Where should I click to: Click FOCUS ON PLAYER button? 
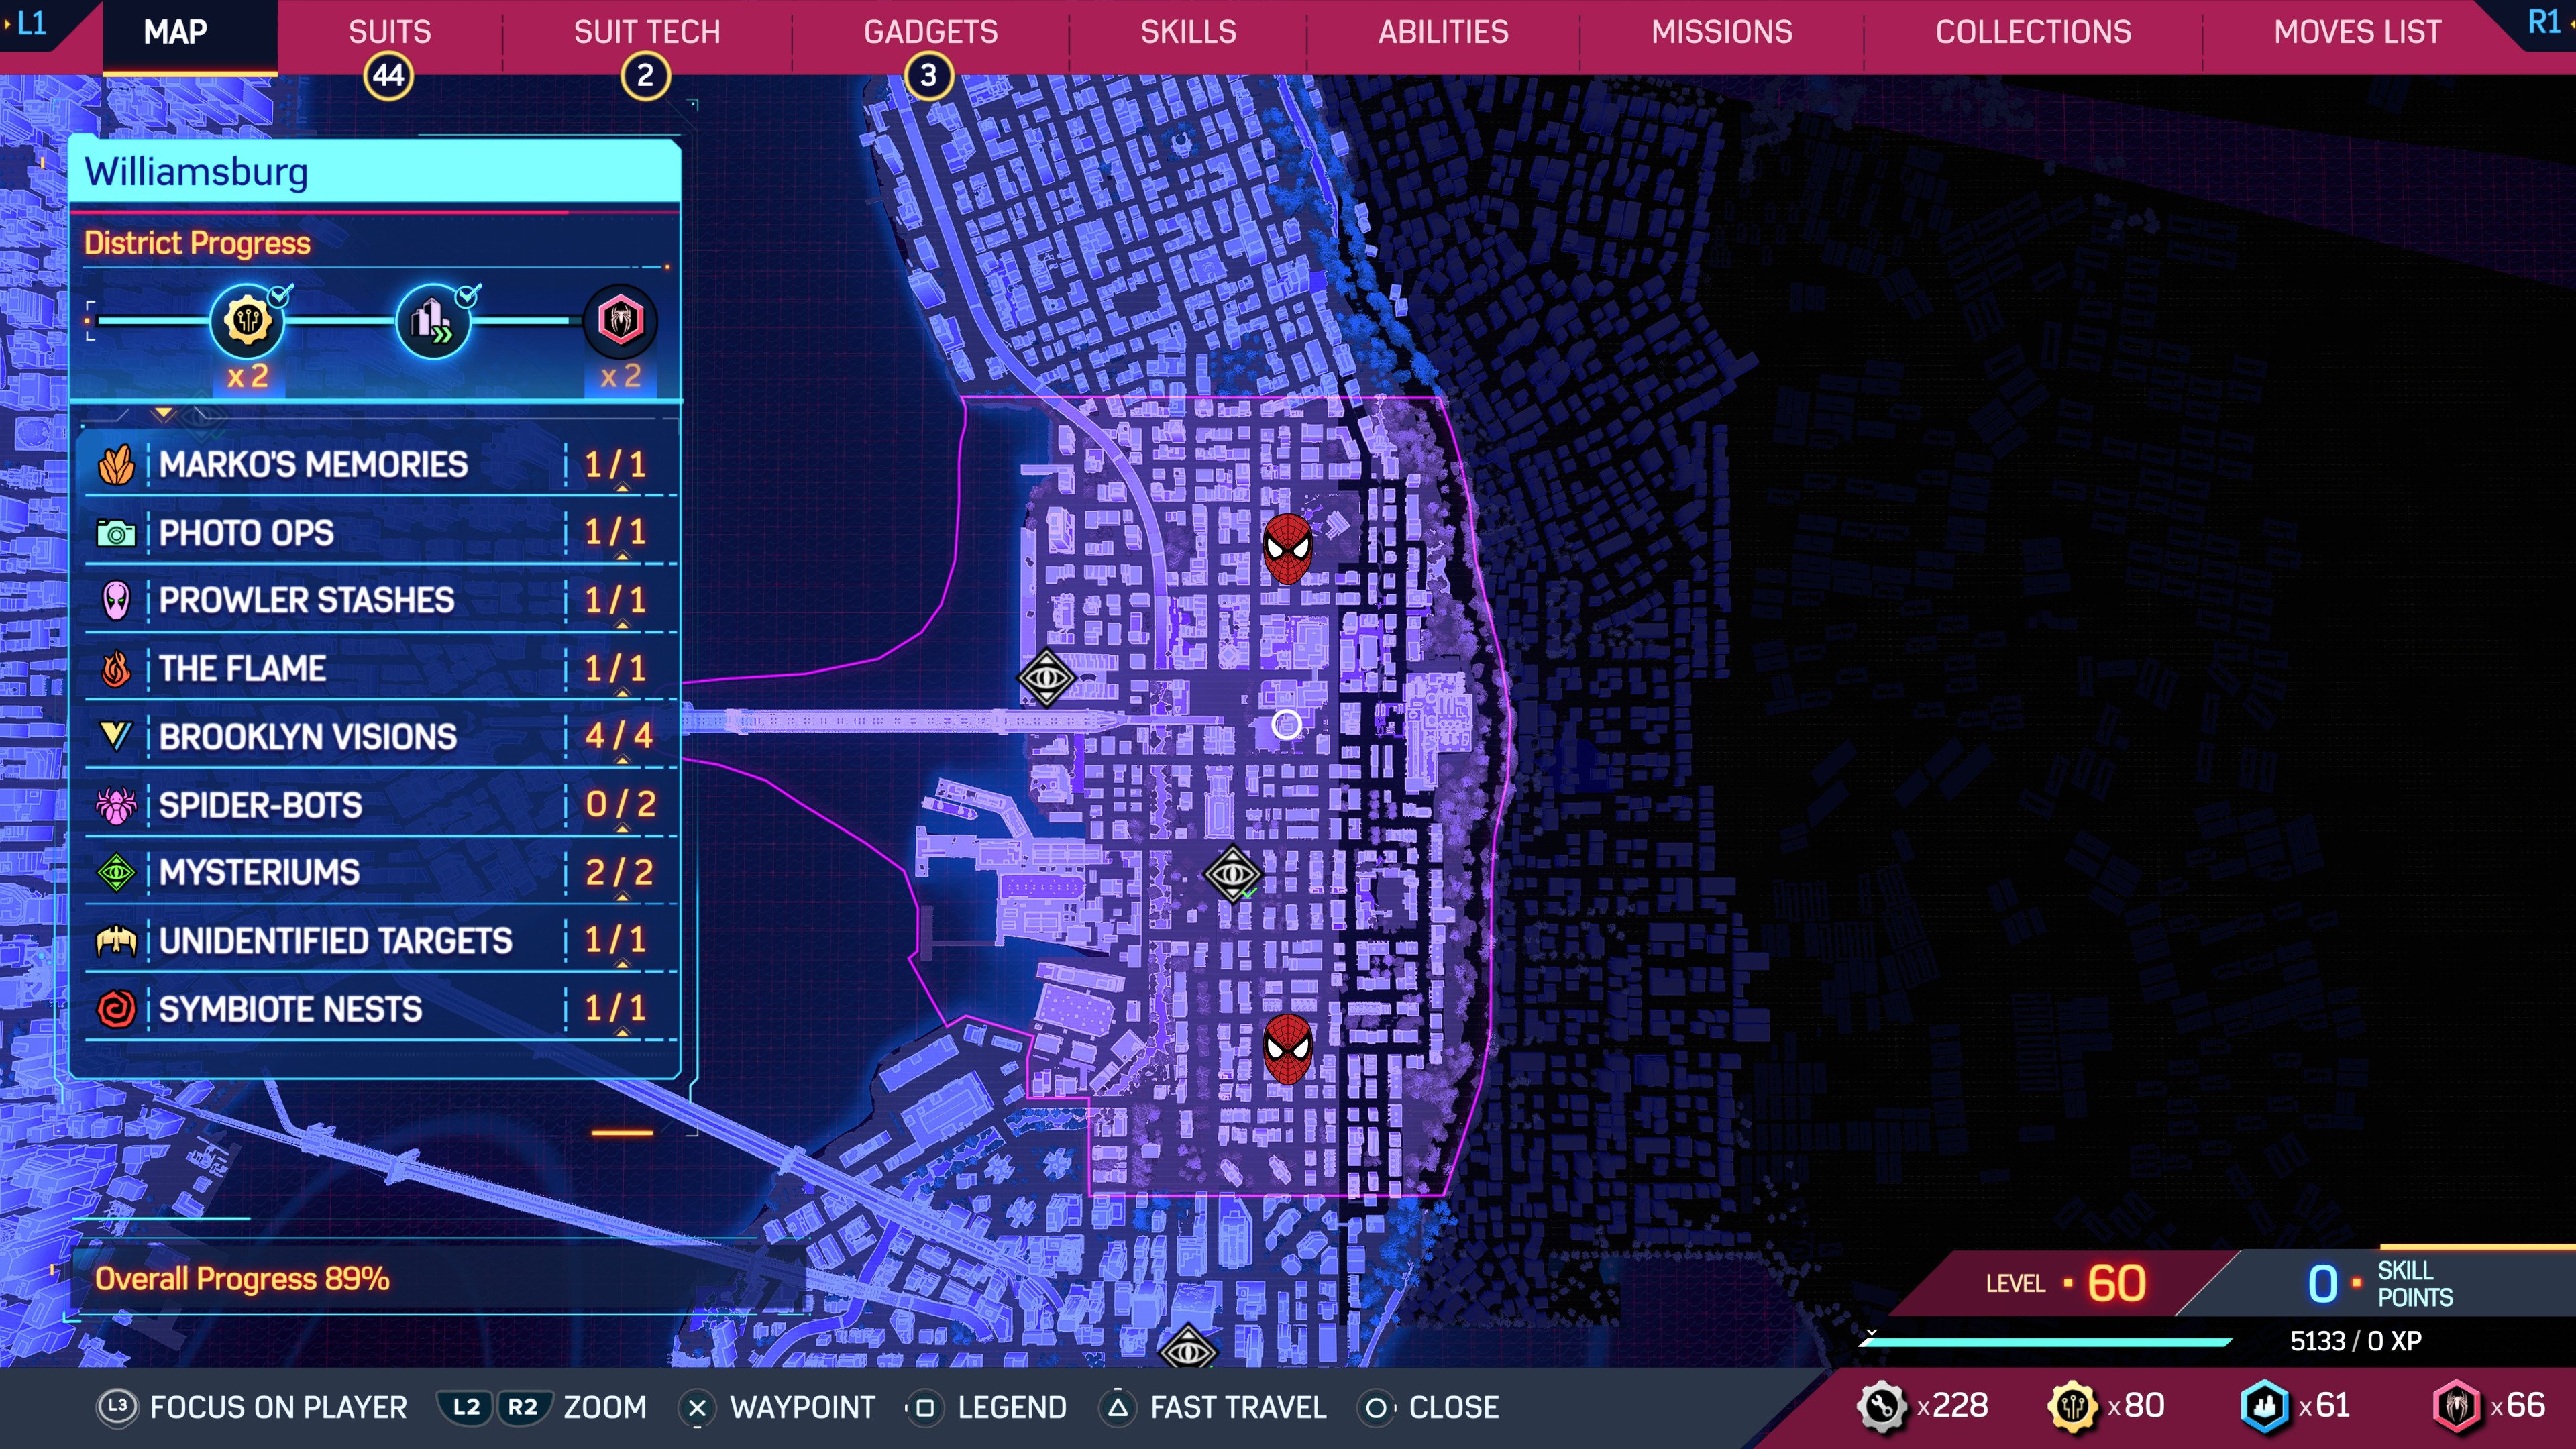tap(252, 1408)
